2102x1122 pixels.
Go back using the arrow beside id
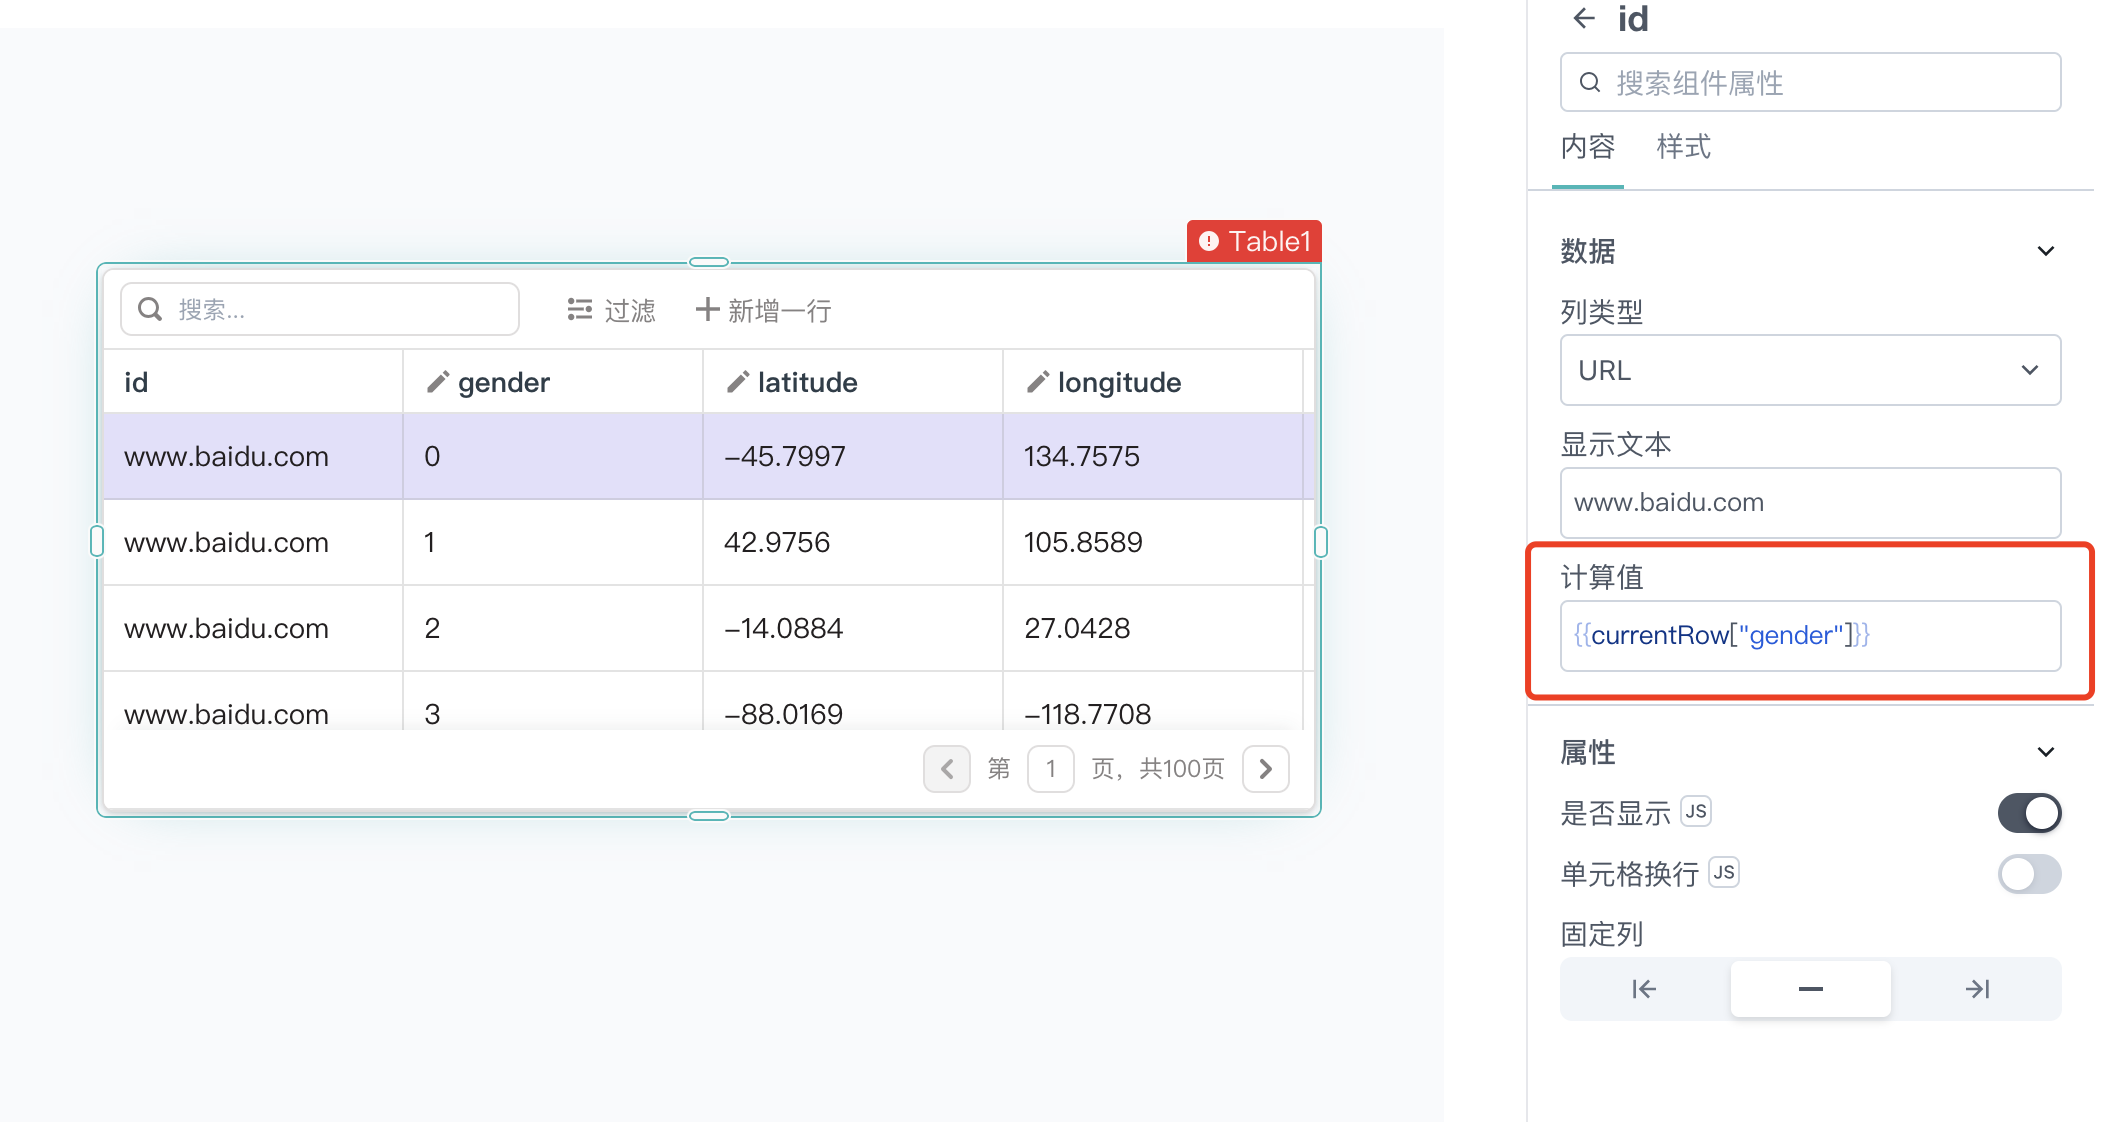tap(1584, 18)
